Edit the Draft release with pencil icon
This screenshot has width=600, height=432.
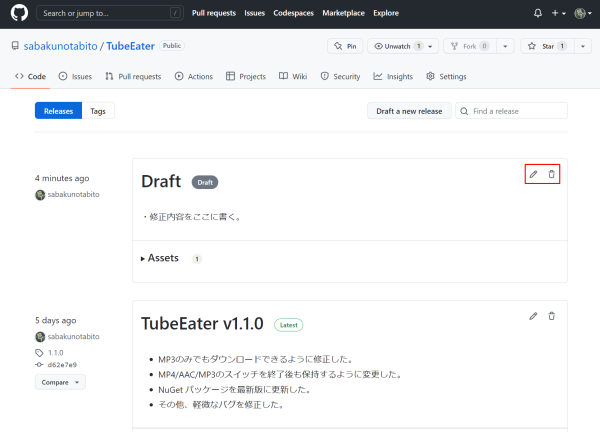(x=533, y=174)
